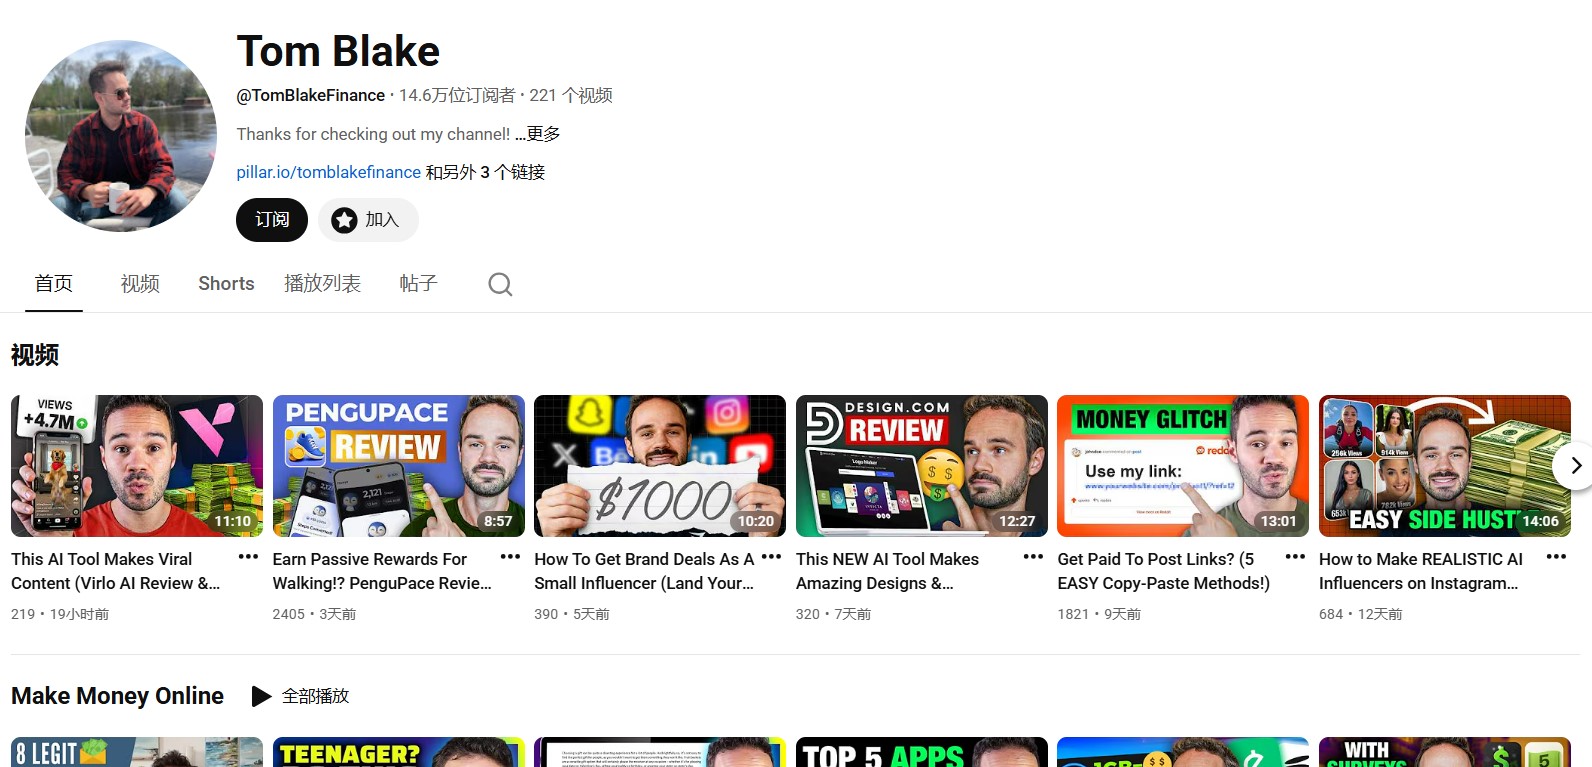Subscribe with the 订阅 button

coord(272,220)
